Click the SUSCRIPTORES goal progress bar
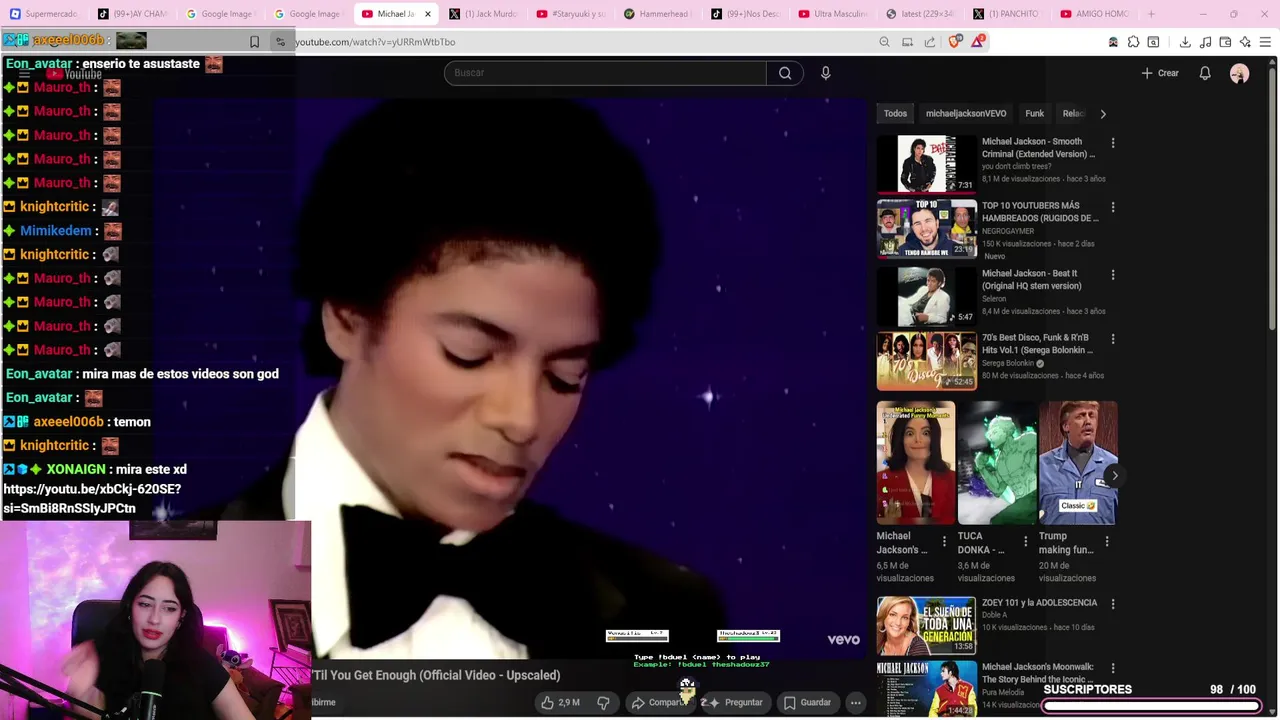 point(1151,706)
